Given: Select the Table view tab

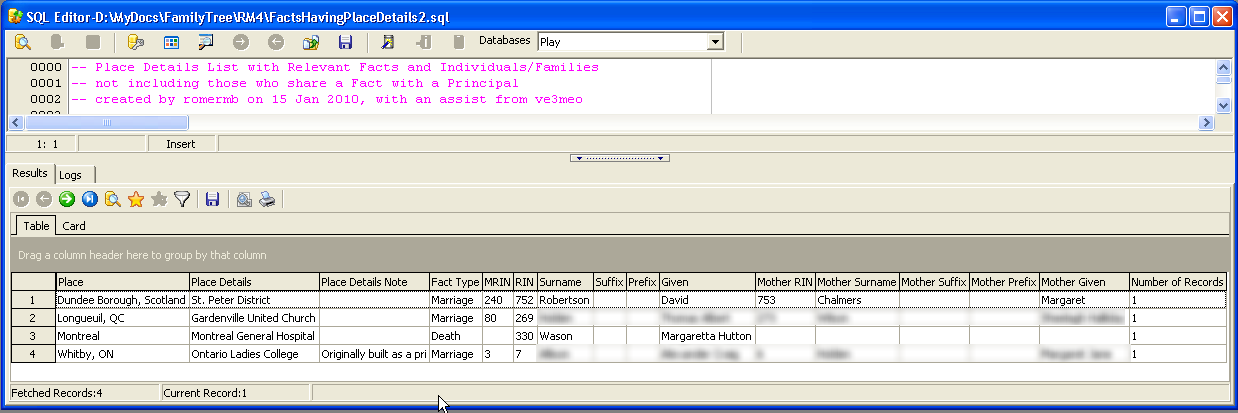Looking at the screenshot, I should point(36,226).
